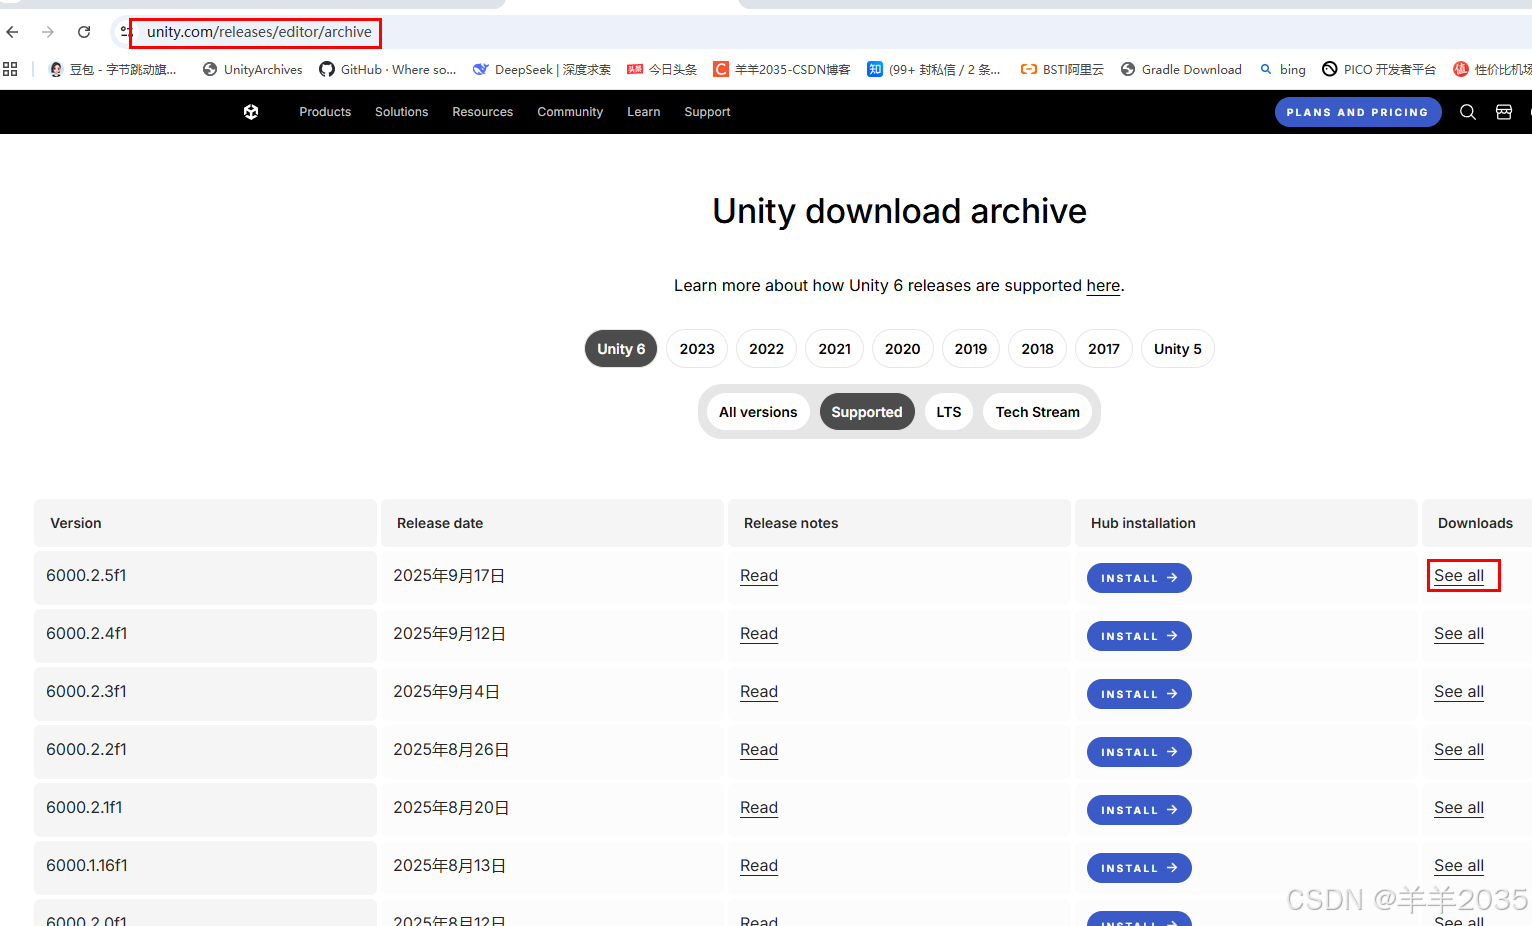
Task: Switch to the Tech Stream tab
Action: 1037,412
